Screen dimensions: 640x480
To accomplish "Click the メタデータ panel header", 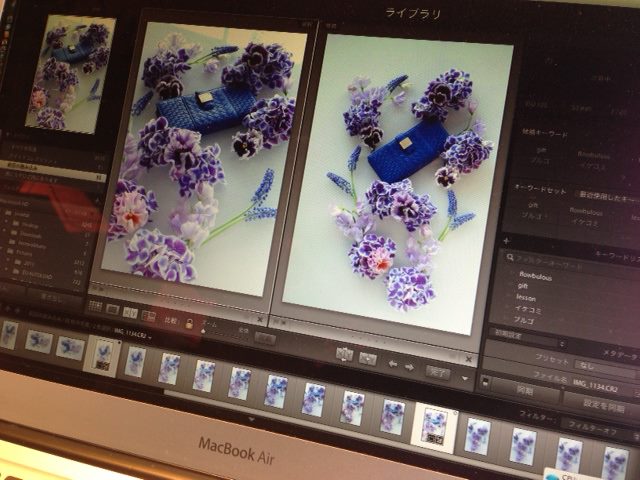I will [621, 354].
